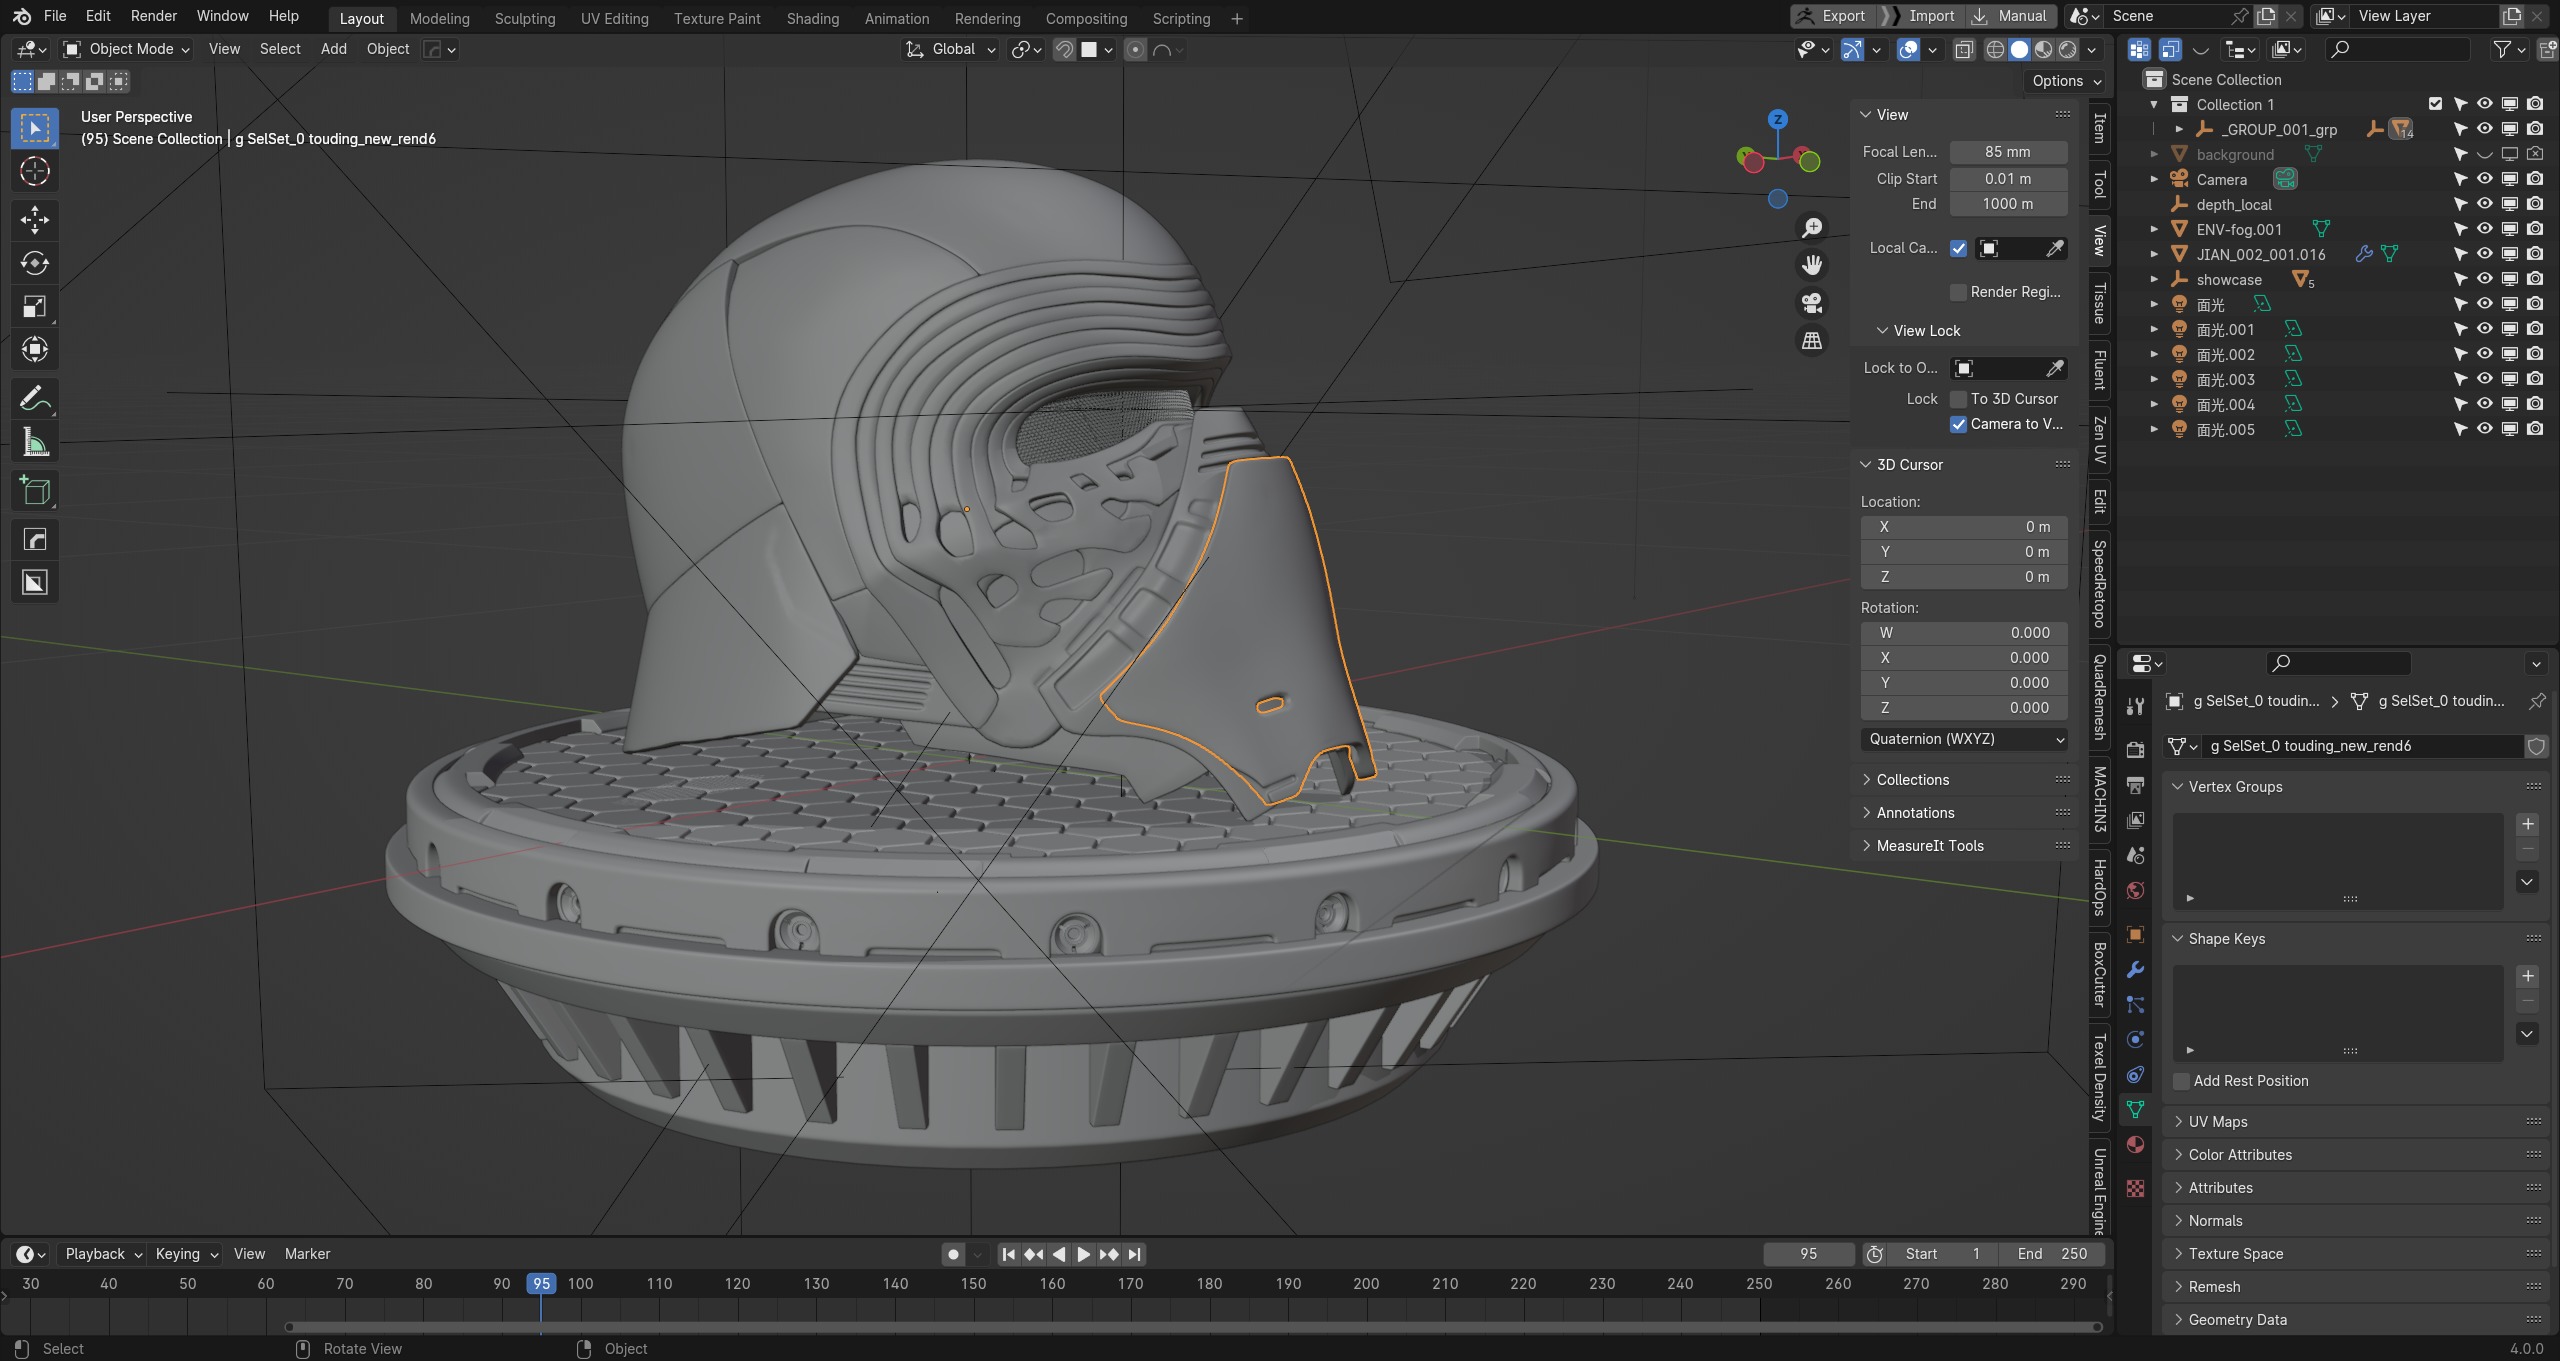Screen dimensions: 2560x1361
Task: Open World properties tab icon
Action: pos(2135,890)
